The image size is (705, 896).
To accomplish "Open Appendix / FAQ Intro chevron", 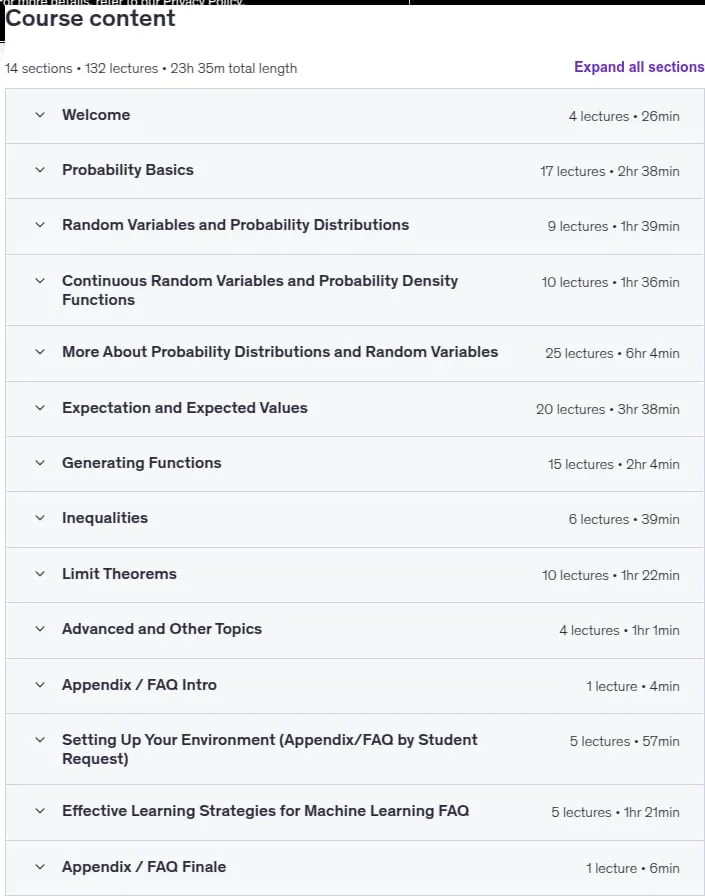I will 40,685.
